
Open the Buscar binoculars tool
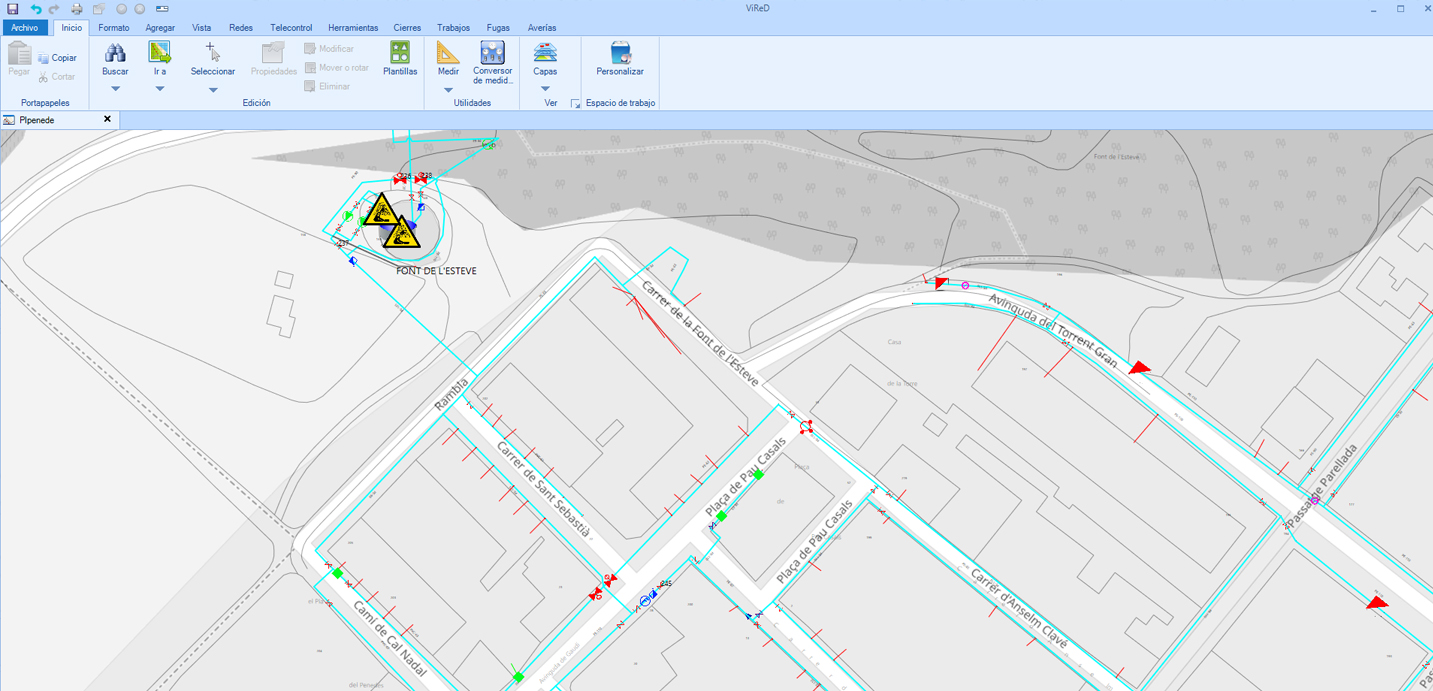(x=115, y=53)
